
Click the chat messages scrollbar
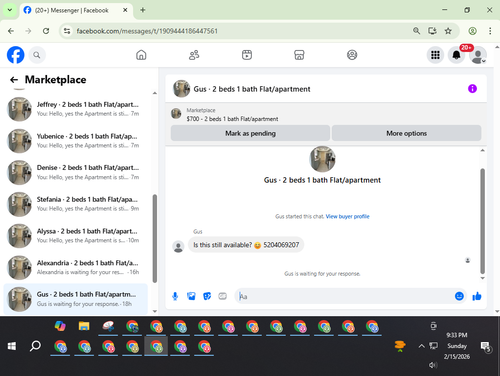[x=482, y=221]
